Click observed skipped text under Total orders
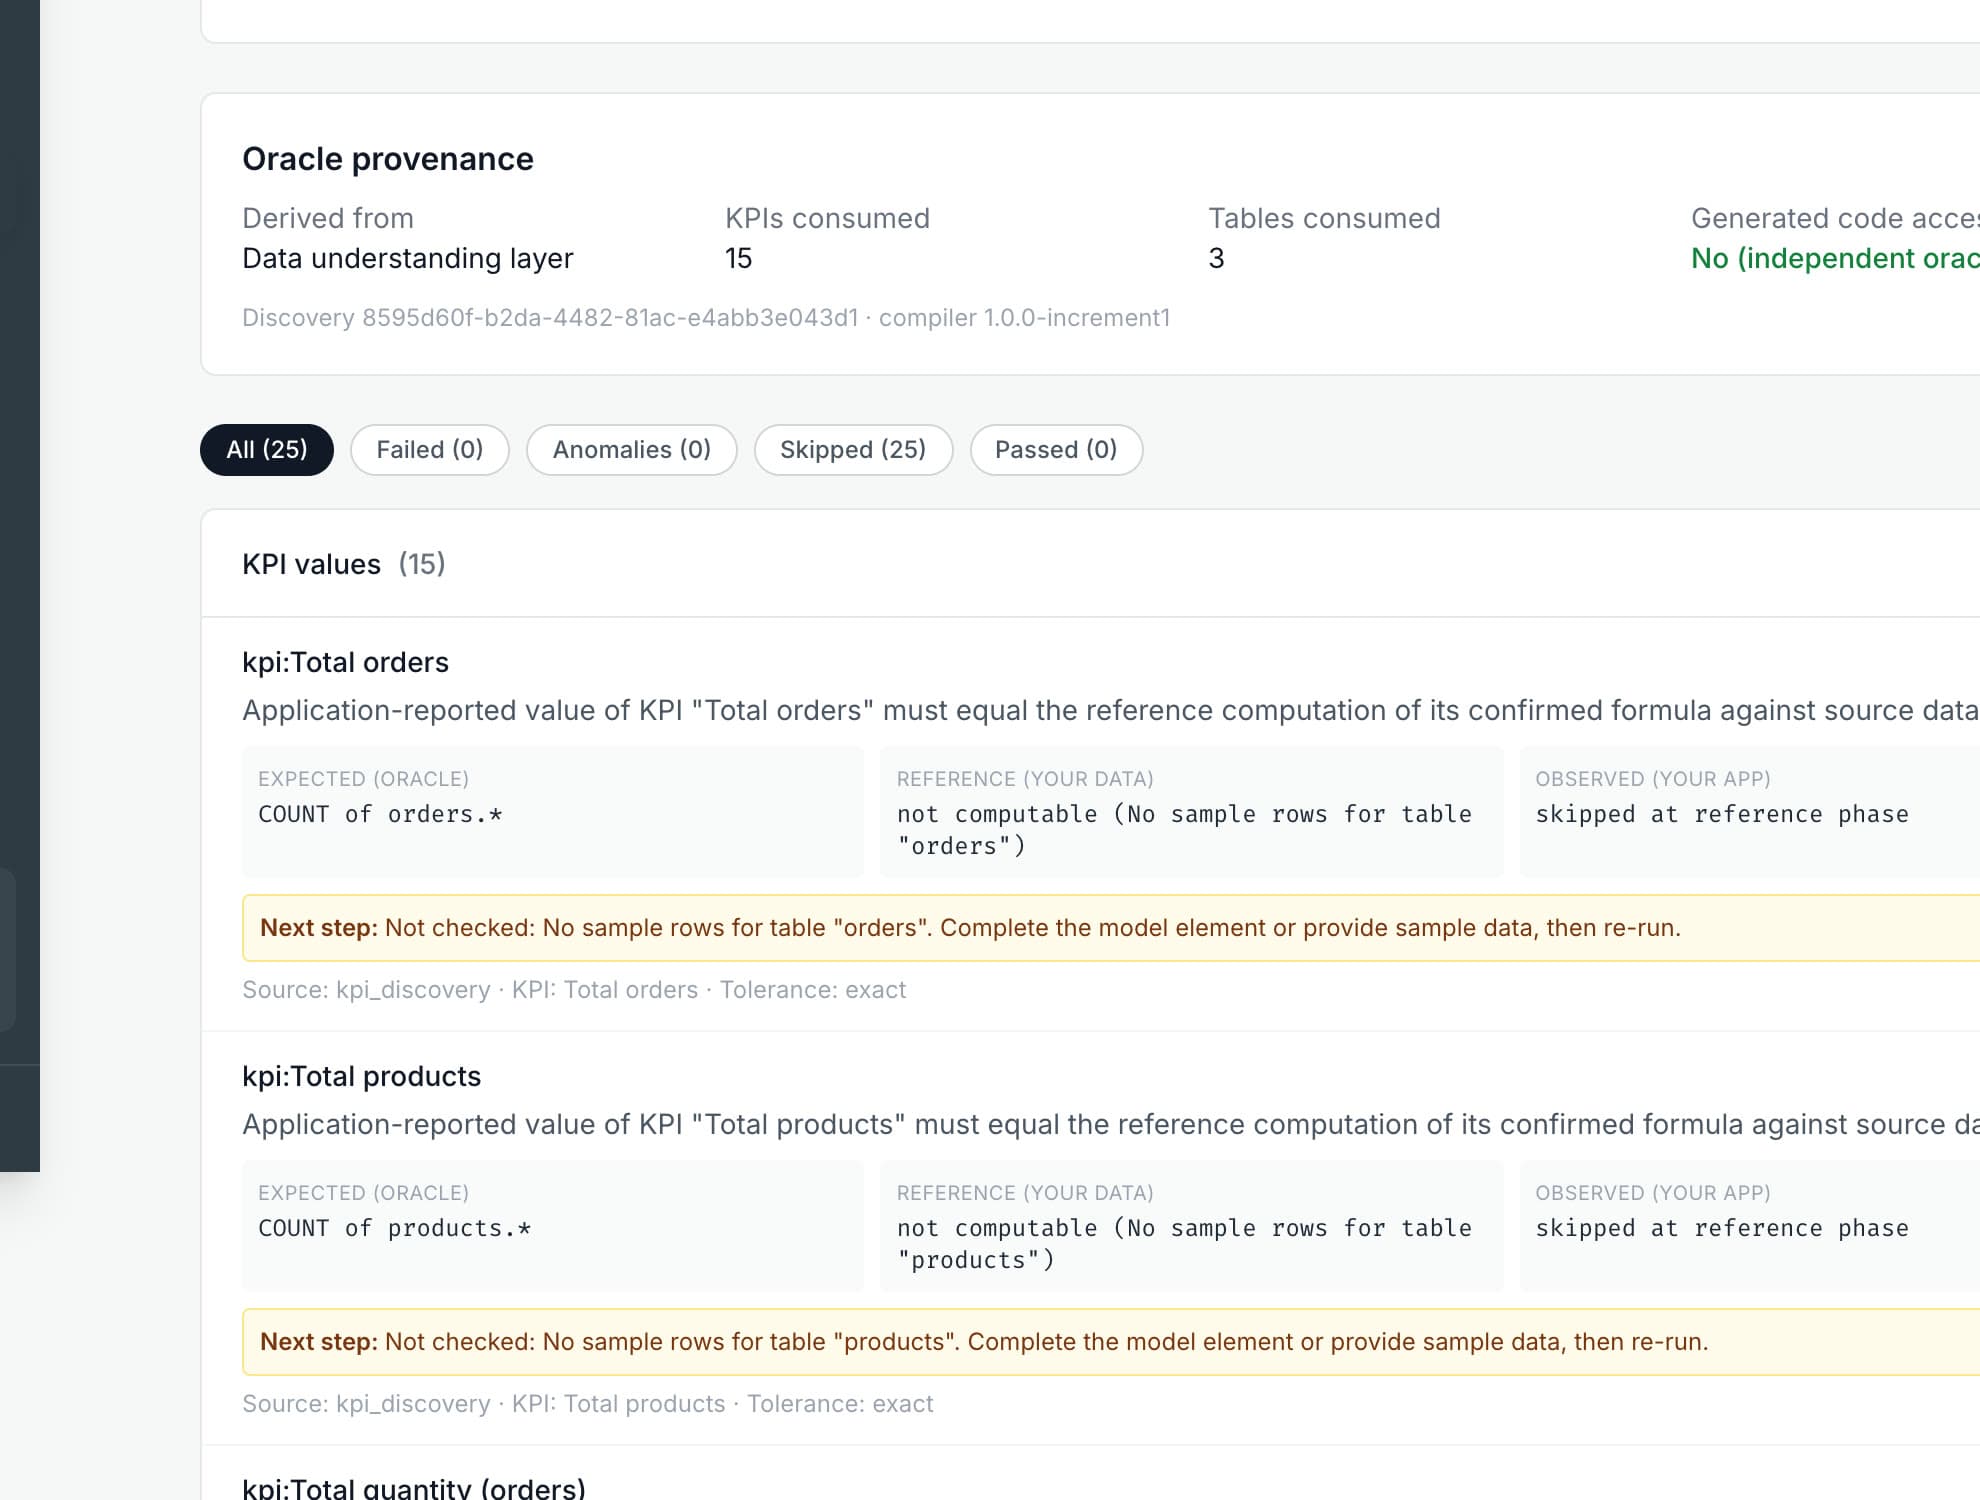 click(x=1722, y=814)
